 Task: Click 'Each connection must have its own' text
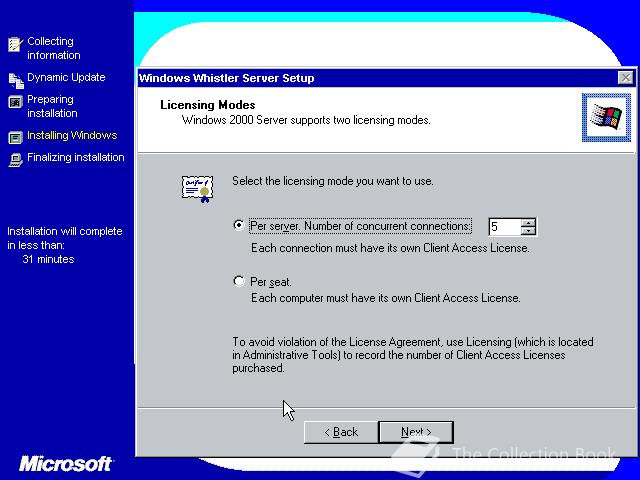tap(336, 248)
